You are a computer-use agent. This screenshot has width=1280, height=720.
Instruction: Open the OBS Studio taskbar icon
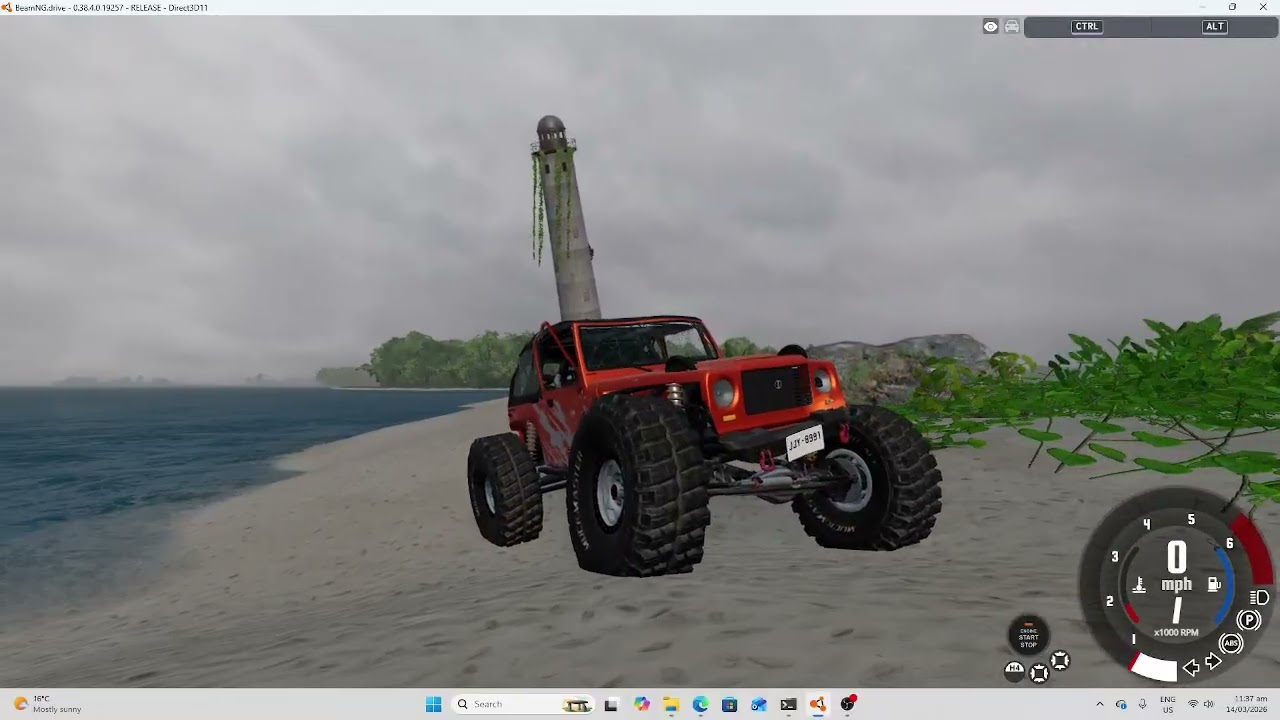click(848, 704)
